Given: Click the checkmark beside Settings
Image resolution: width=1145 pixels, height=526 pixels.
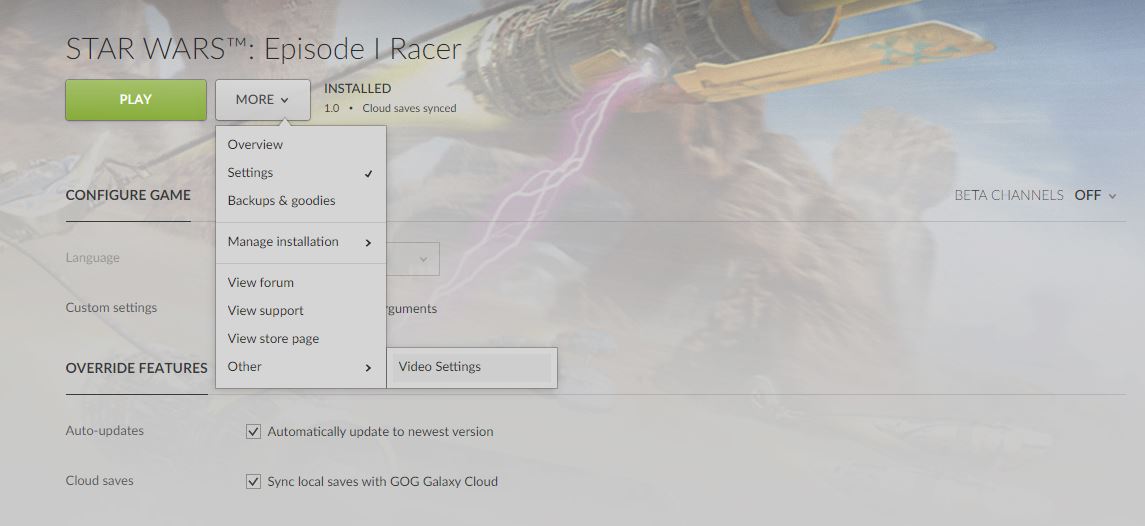Looking at the screenshot, I should click(x=369, y=173).
